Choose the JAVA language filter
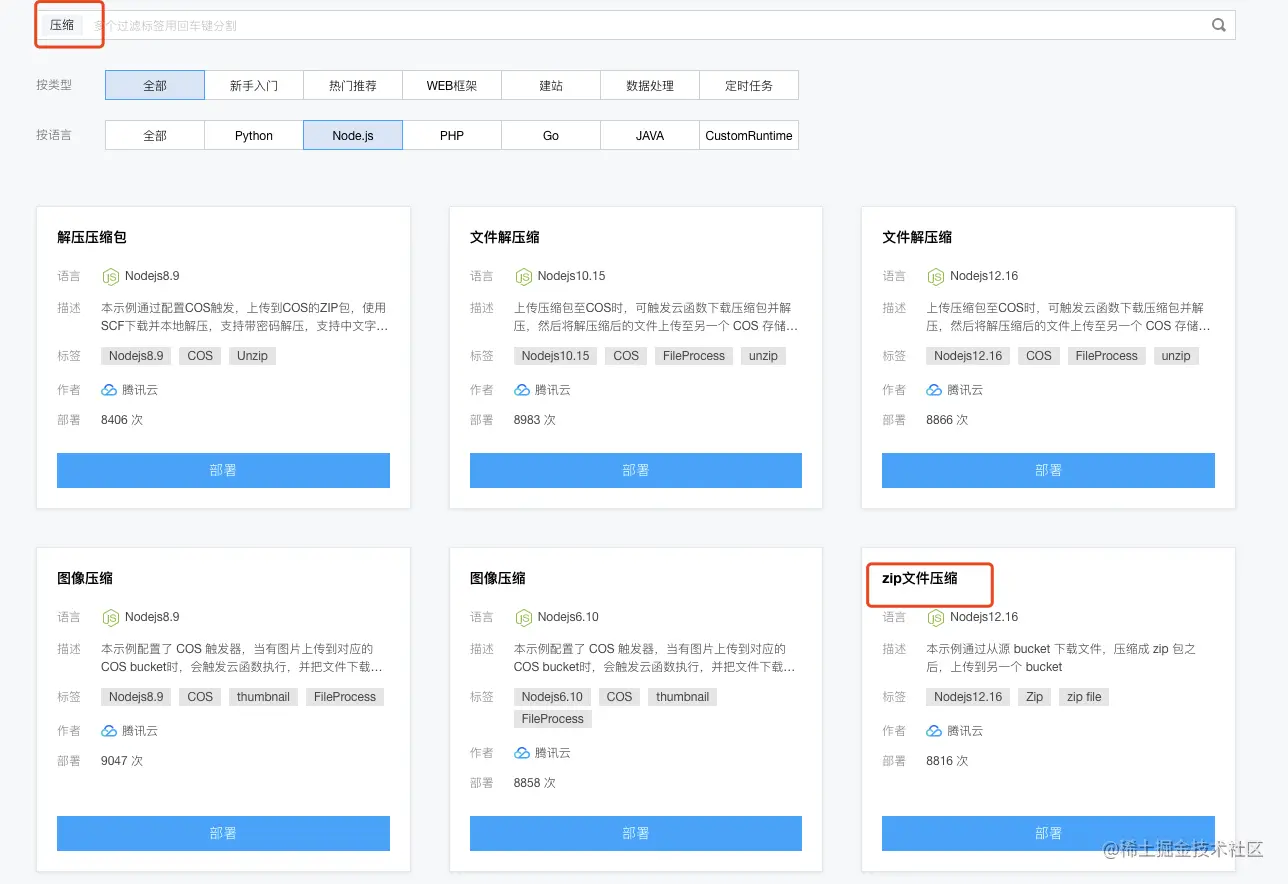The width and height of the screenshot is (1288, 884). click(650, 135)
